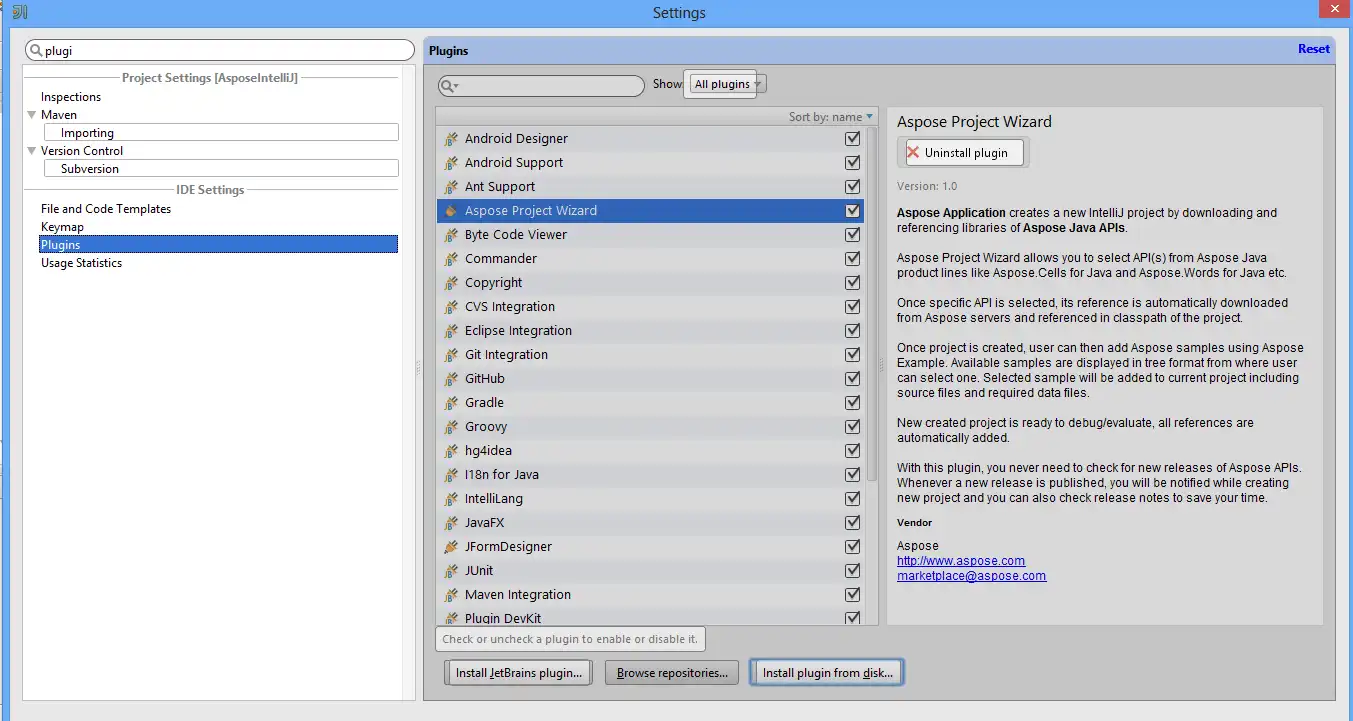
Task: Select the Plugin DevKit row
Action: pos(650,618)
